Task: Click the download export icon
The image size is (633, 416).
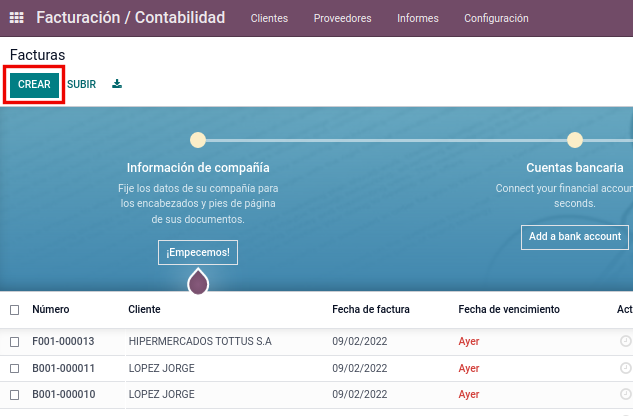Action: point(117,84)
